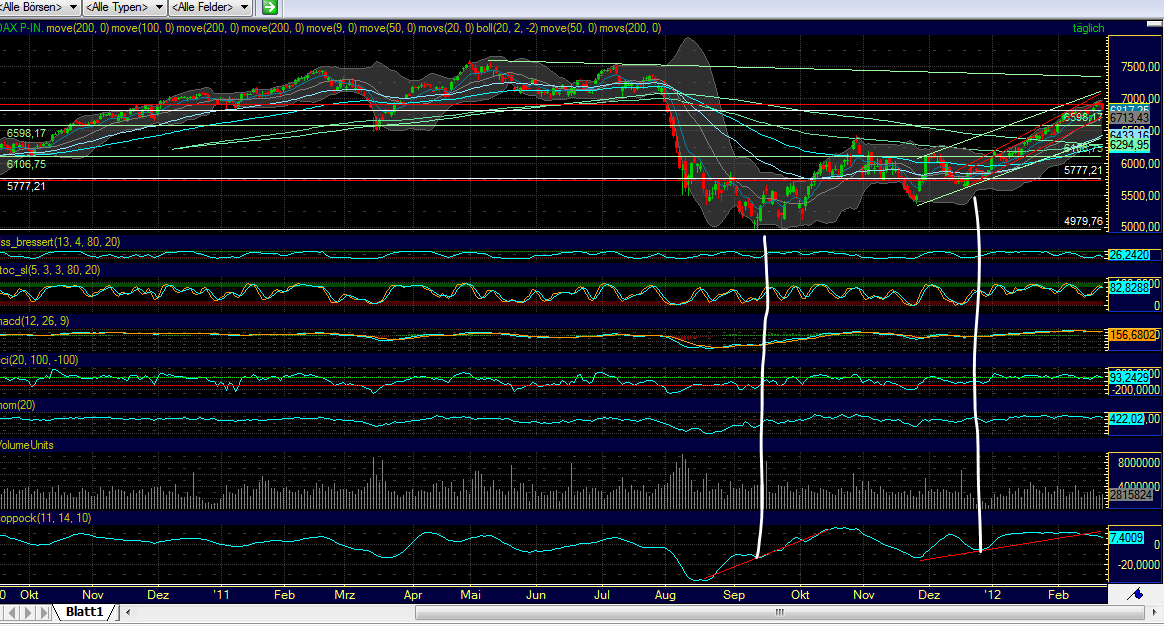Click the cyan 7.4009 value box on the right
The width and height of the screenshot is (1164, 626).
[1125, 537]
